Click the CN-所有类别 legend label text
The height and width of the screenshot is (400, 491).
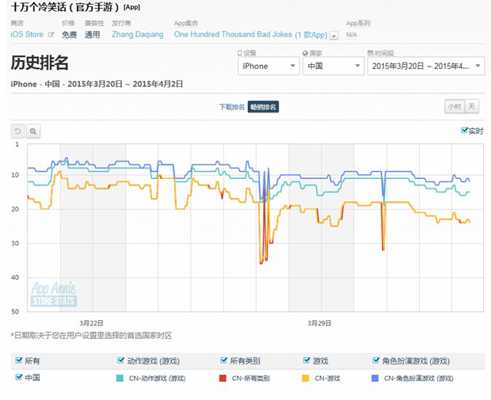click(251, 378)
